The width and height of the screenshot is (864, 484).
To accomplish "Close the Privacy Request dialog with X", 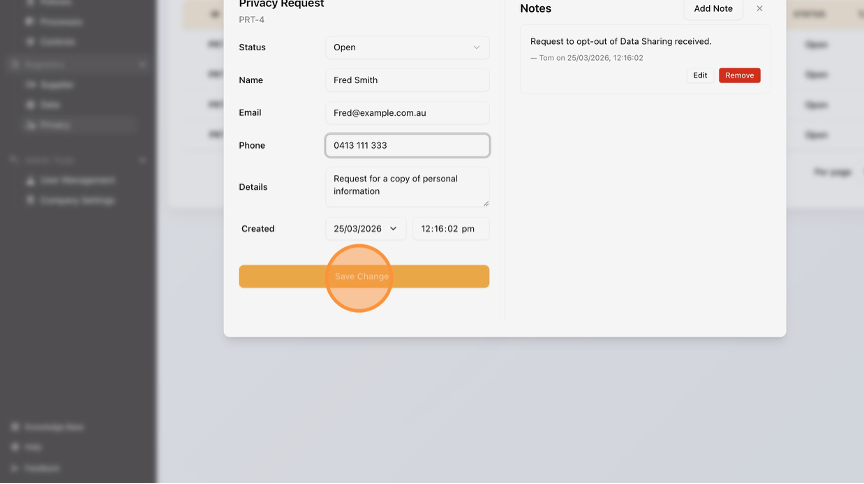I will coord(759,9).
